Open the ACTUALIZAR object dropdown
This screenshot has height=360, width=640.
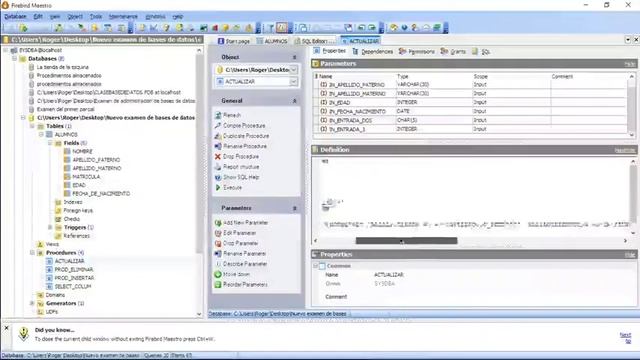[293, 82]
